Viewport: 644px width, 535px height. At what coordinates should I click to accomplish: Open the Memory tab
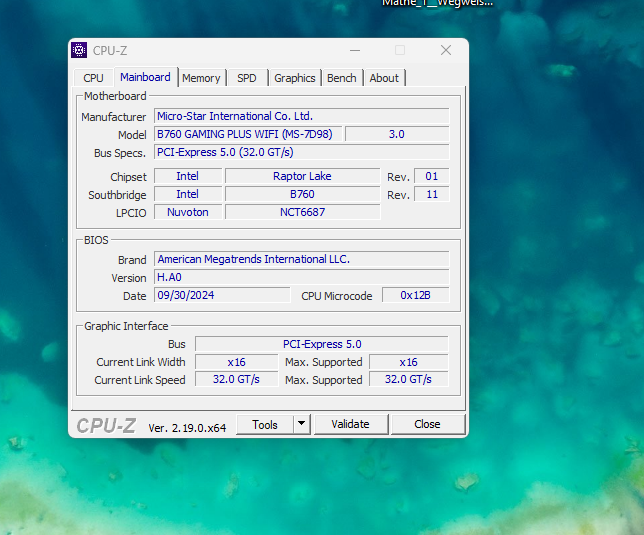pyautogui.click(x=201, y=78)
